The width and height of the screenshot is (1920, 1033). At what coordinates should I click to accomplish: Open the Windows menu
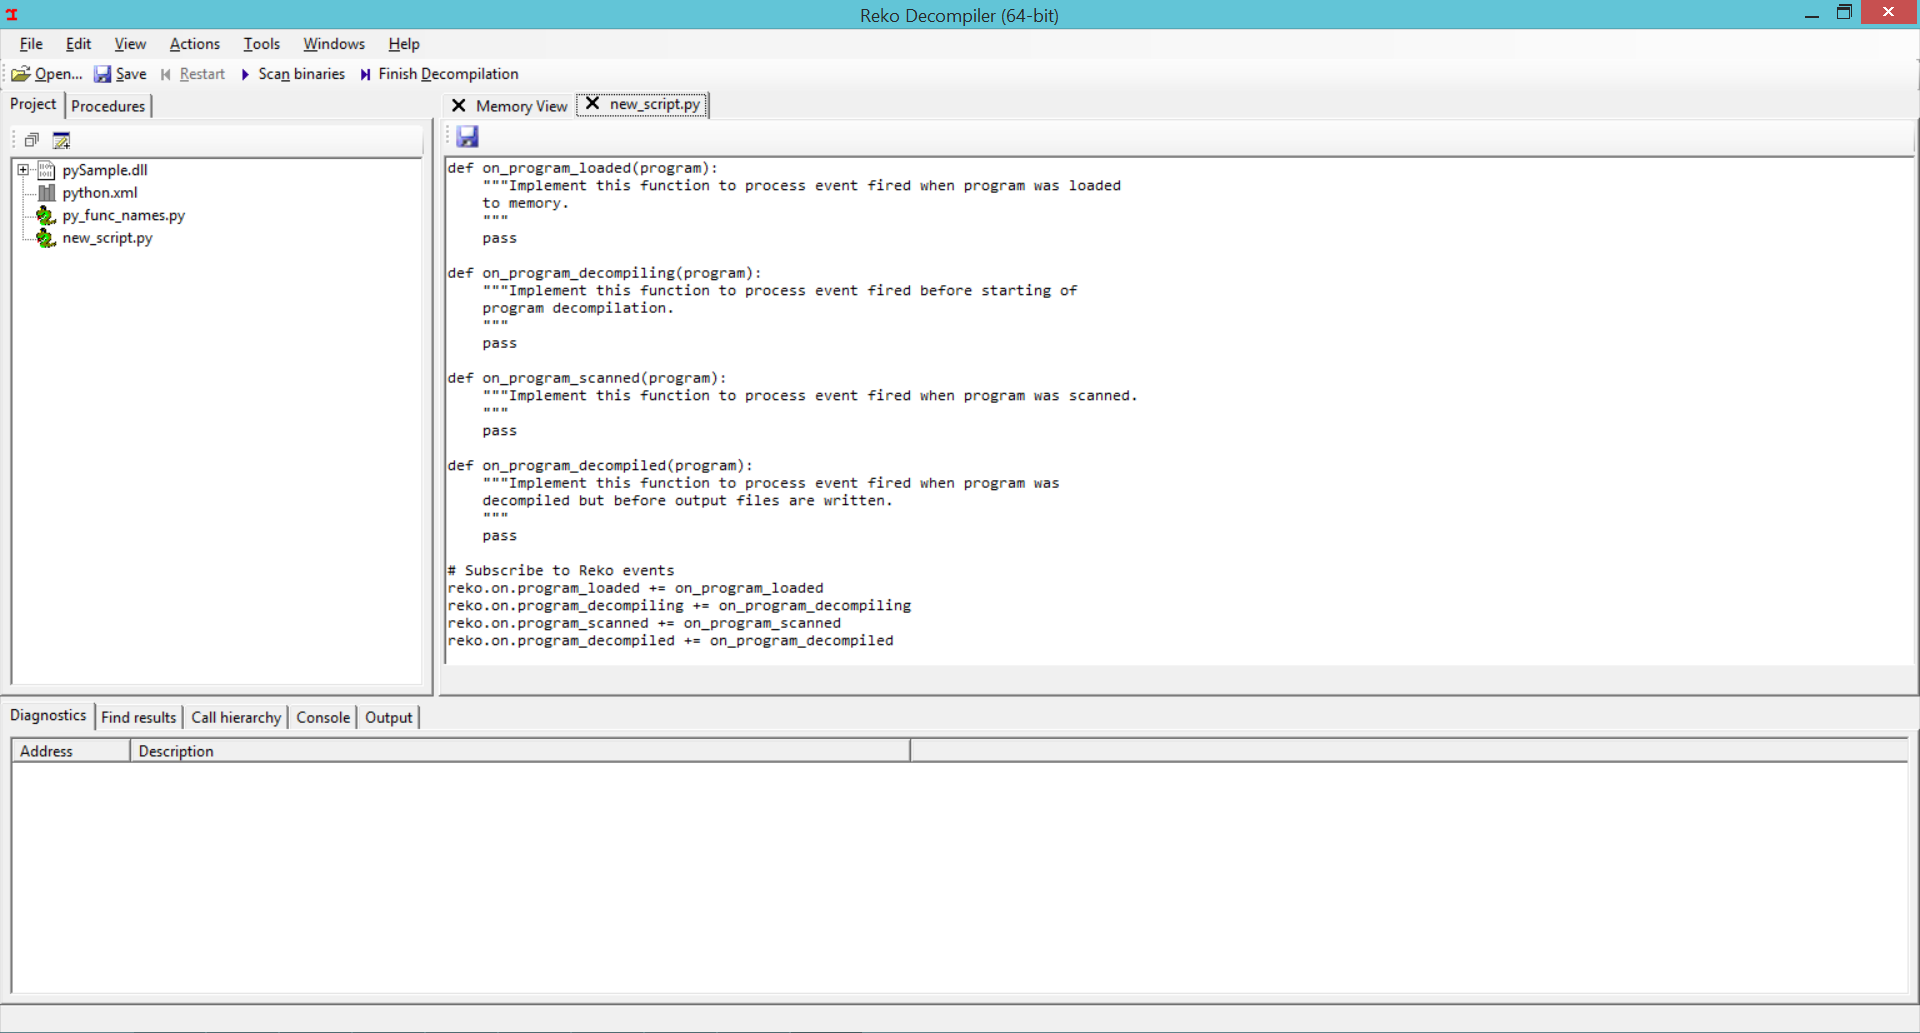coord(334,44)
